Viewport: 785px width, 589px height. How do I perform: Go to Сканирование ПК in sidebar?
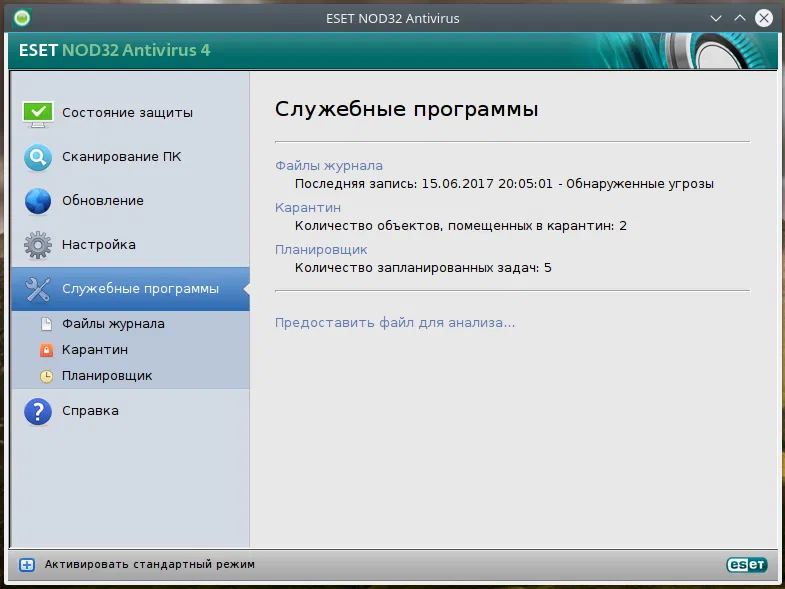tap(130, 157)
